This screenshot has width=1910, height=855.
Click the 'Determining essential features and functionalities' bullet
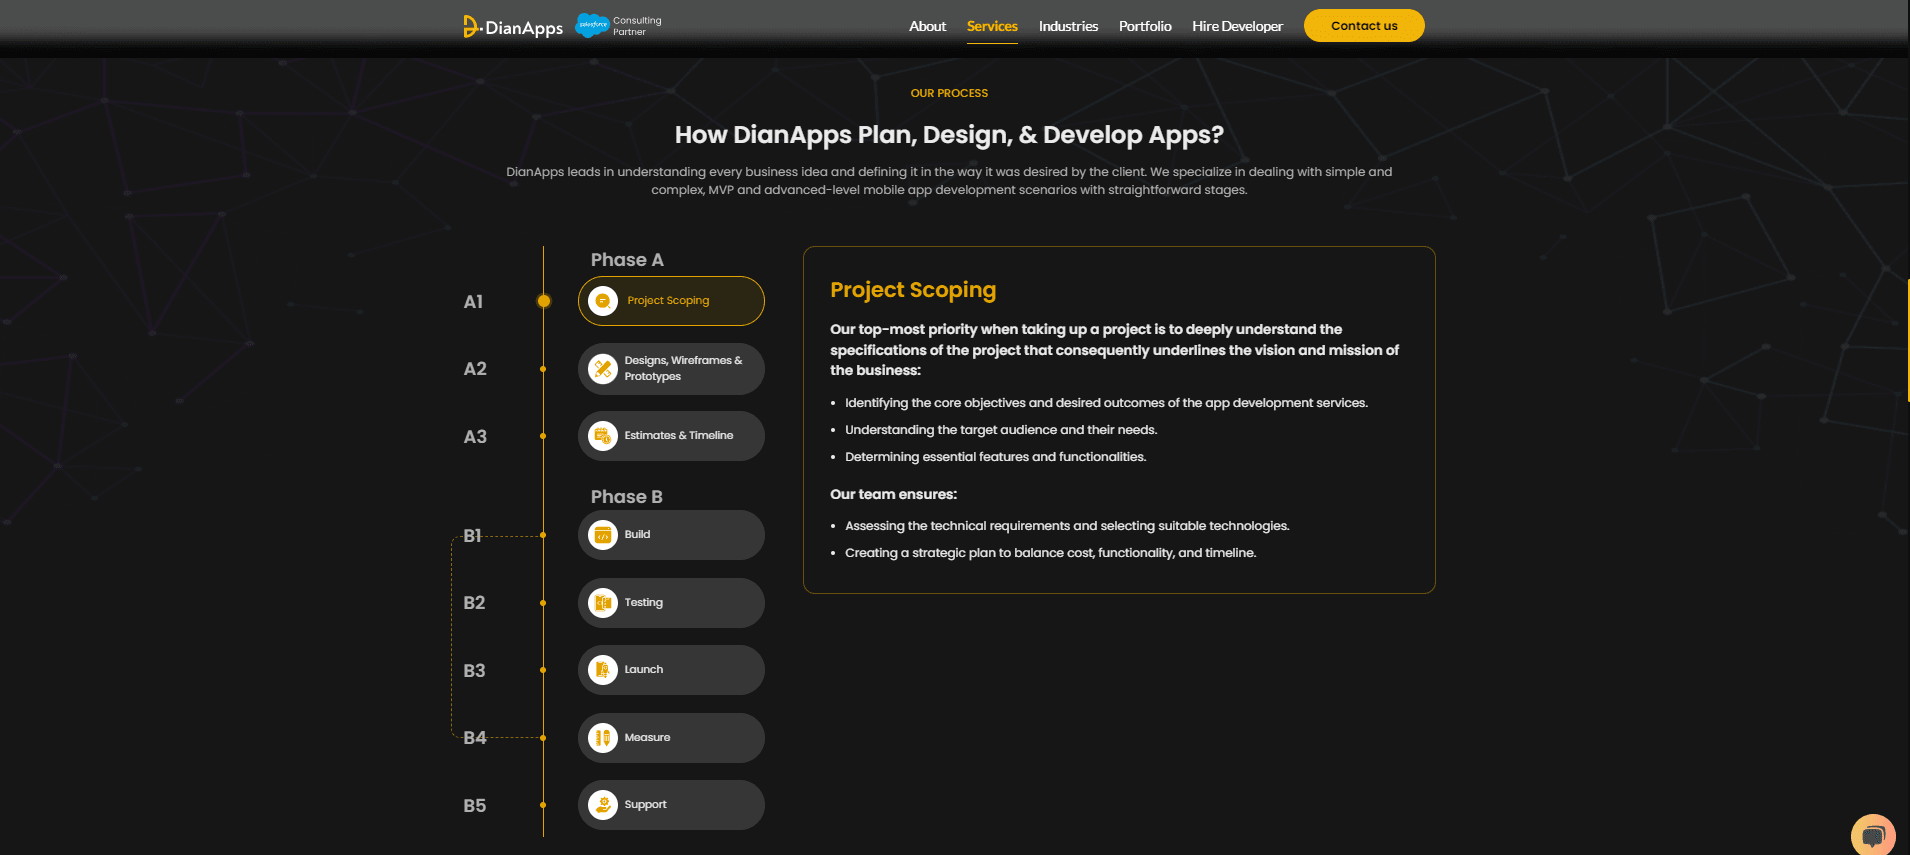(996, 457)
